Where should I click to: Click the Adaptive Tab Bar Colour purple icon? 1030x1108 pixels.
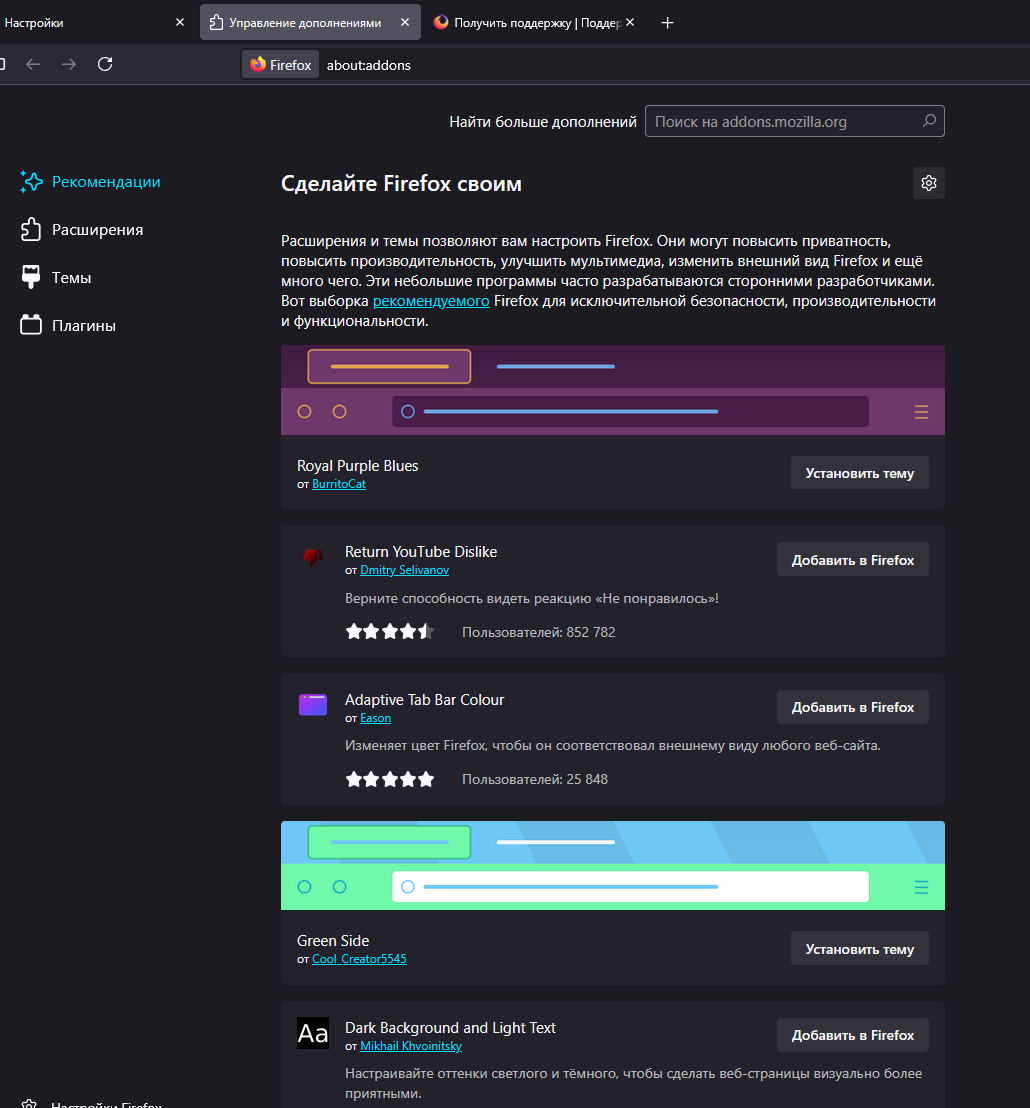tap(313, 705)
